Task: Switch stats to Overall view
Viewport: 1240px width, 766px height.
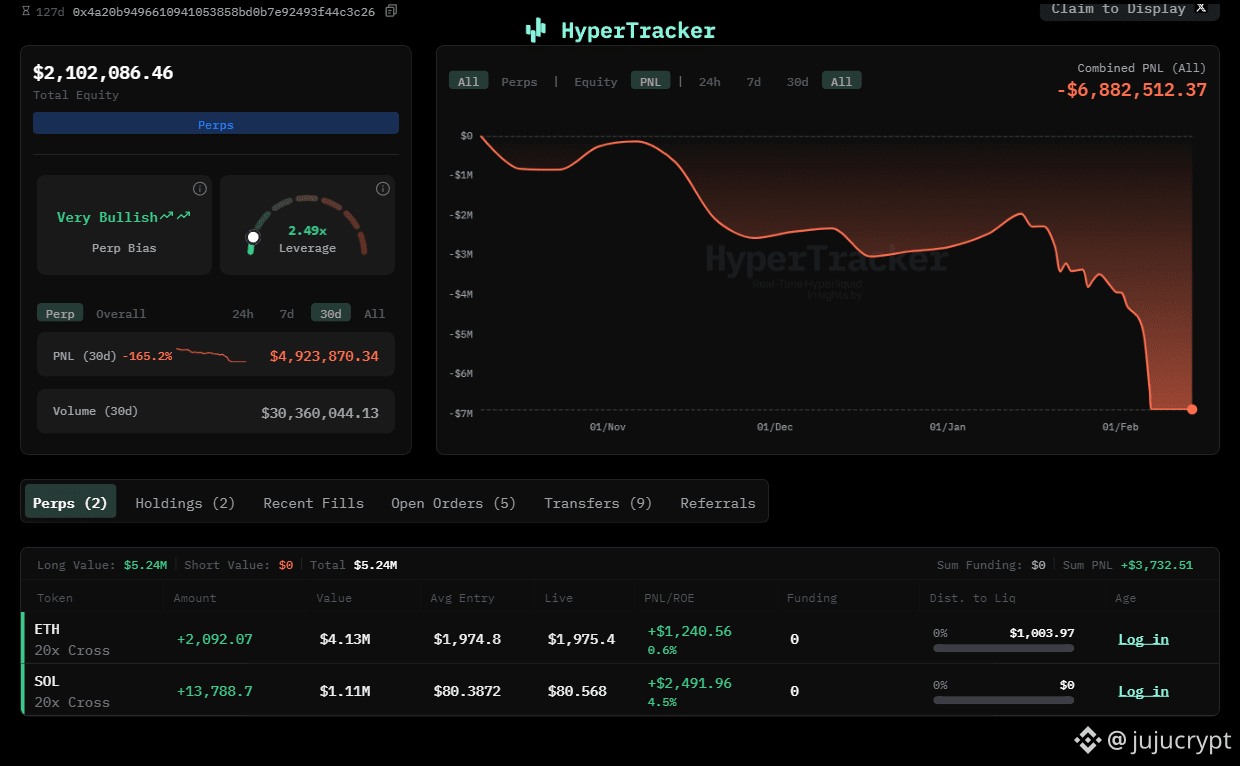Action: click(121, 314)
